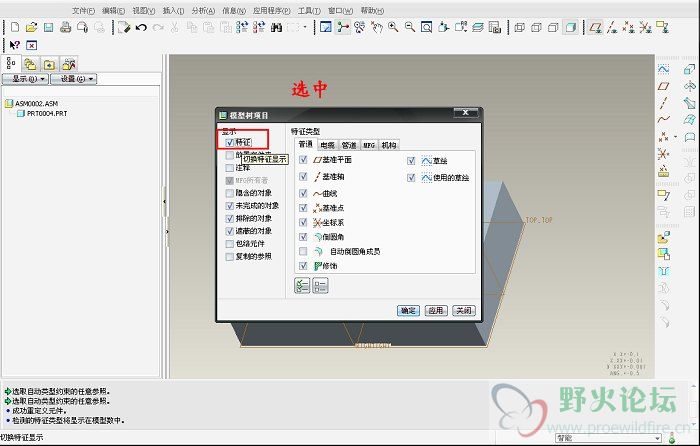This screenshot has height=446, width=700.
Task: Uncheck the 未完成的对象 checkbox
Action: [229, 206]
